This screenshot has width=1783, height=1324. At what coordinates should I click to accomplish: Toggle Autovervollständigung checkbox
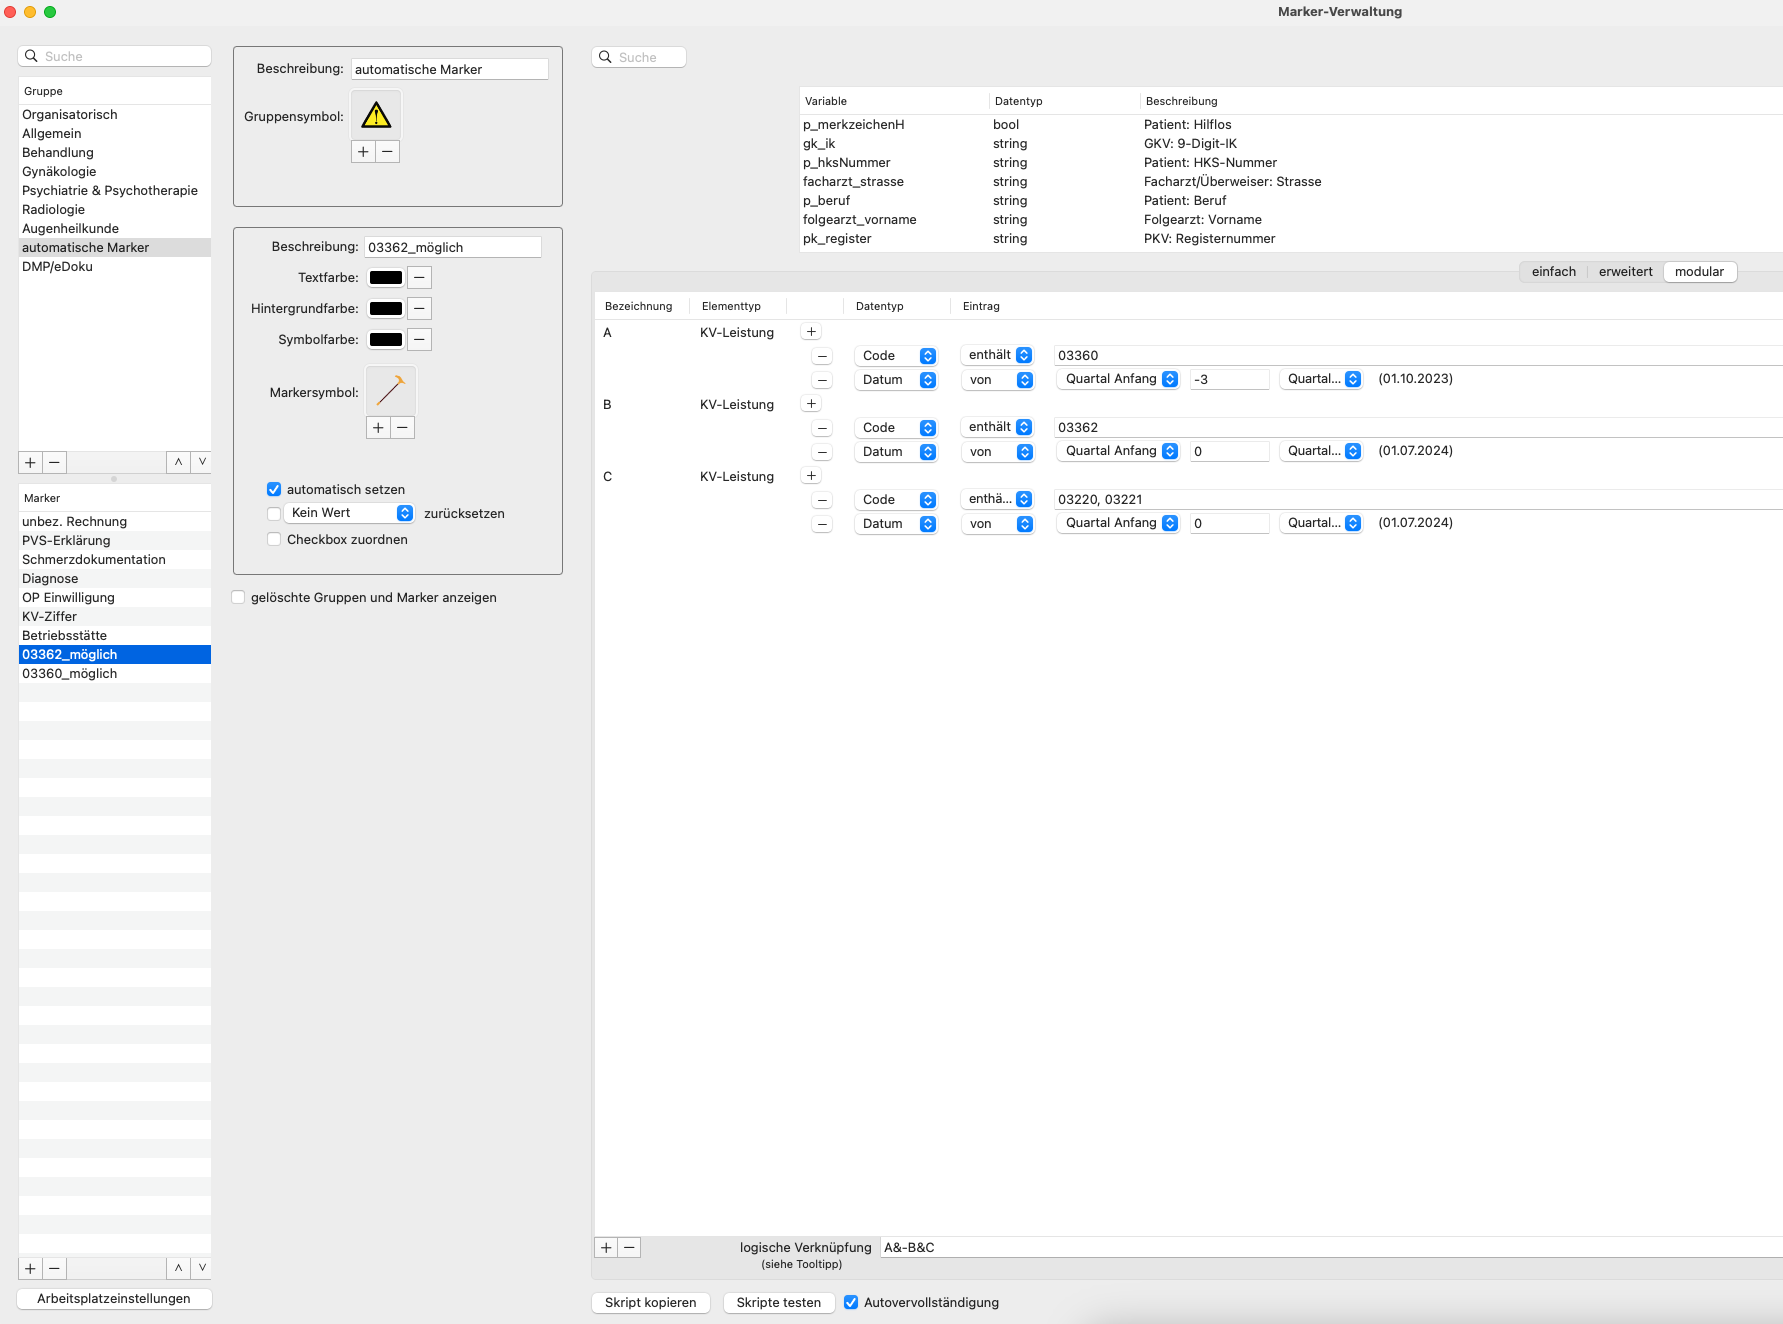pos(851,1302)
